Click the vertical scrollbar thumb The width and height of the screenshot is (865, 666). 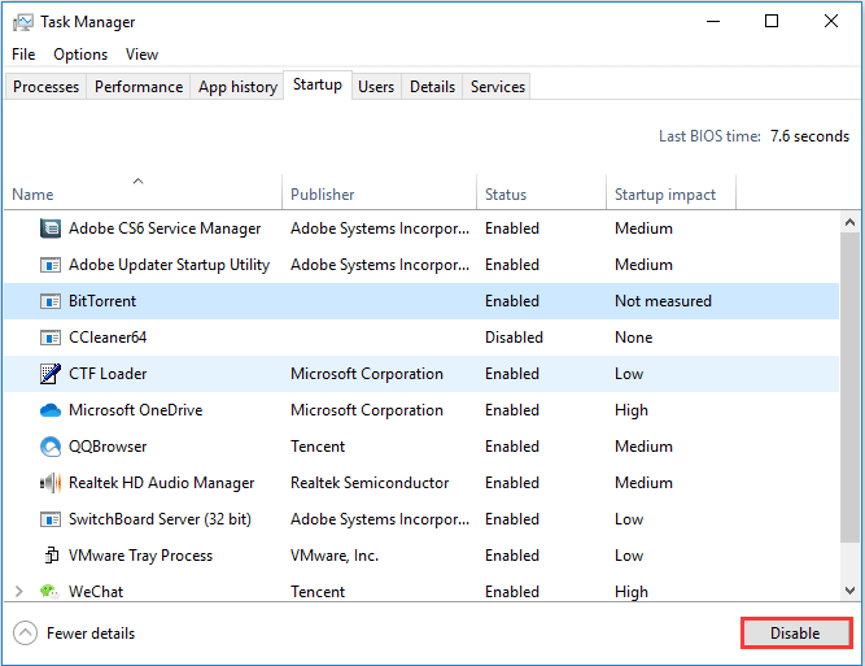point(850,386)
